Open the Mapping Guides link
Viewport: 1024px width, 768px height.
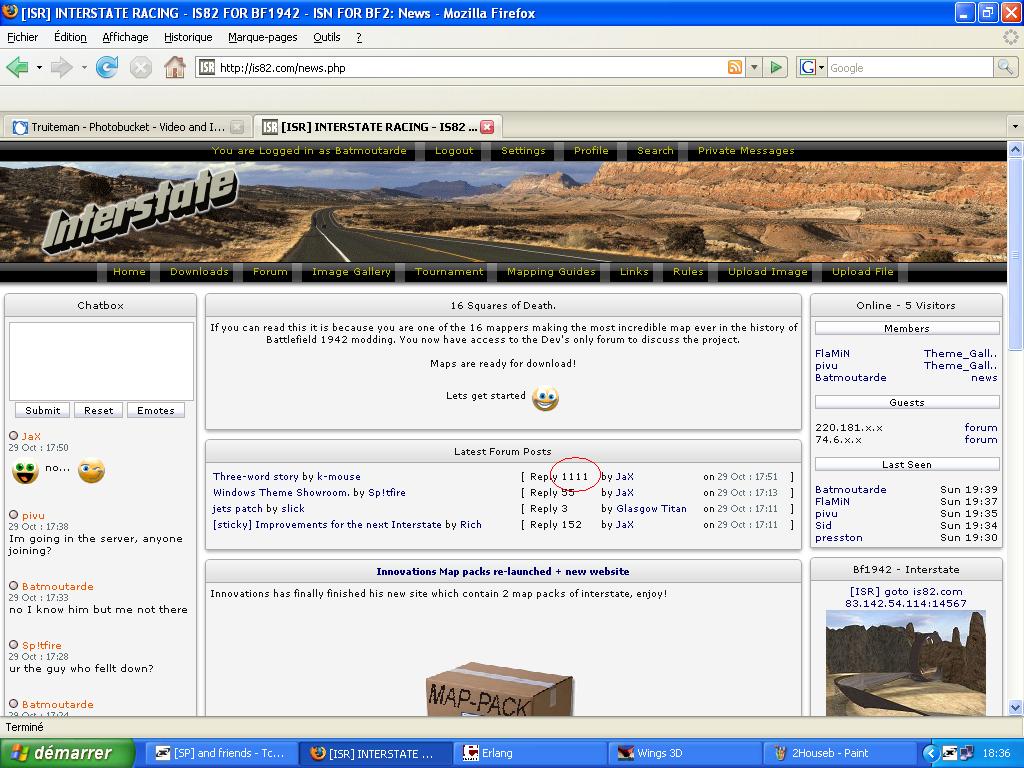[551, 272]
